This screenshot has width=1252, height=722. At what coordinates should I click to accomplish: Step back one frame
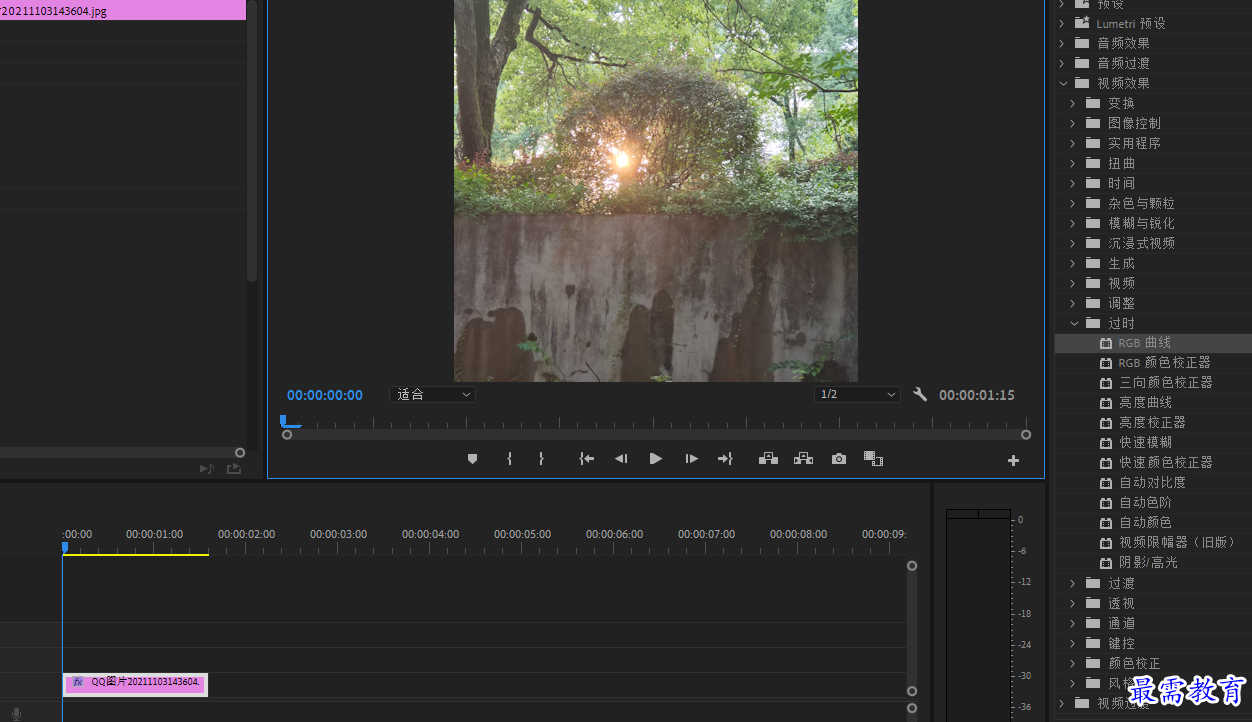click(621, 459)
